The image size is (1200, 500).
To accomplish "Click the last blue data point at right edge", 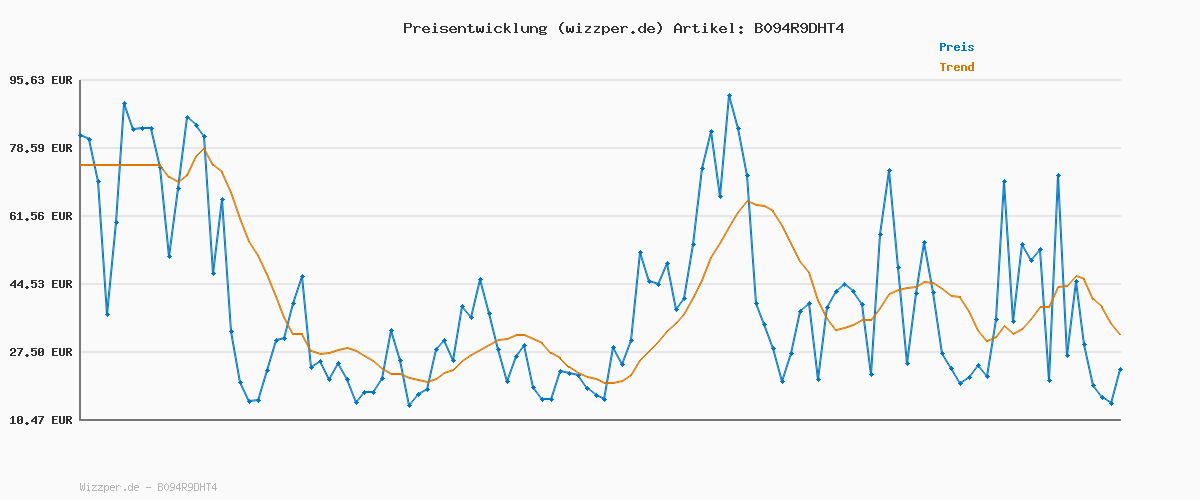I will [x=1120, y=369].
